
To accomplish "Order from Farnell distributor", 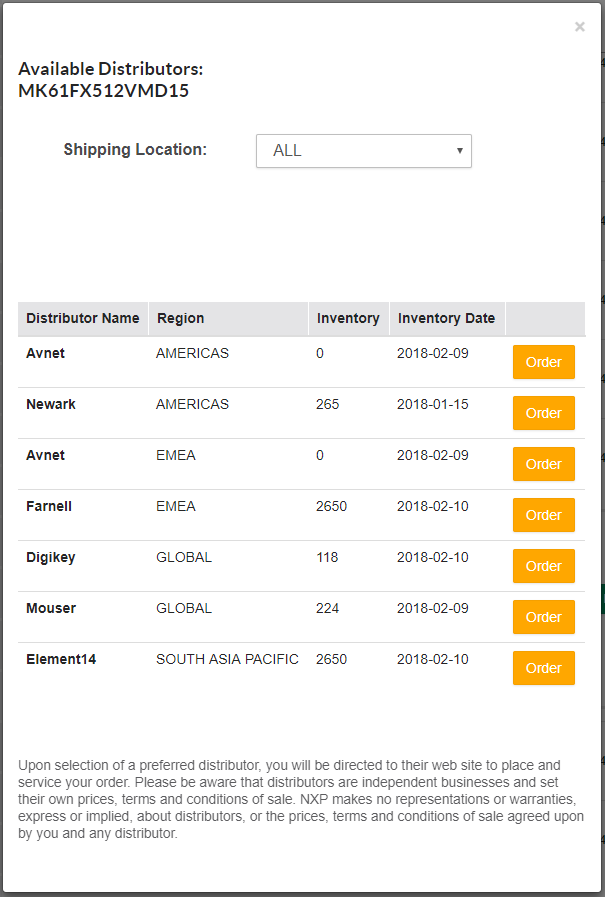I will (543, 515).
